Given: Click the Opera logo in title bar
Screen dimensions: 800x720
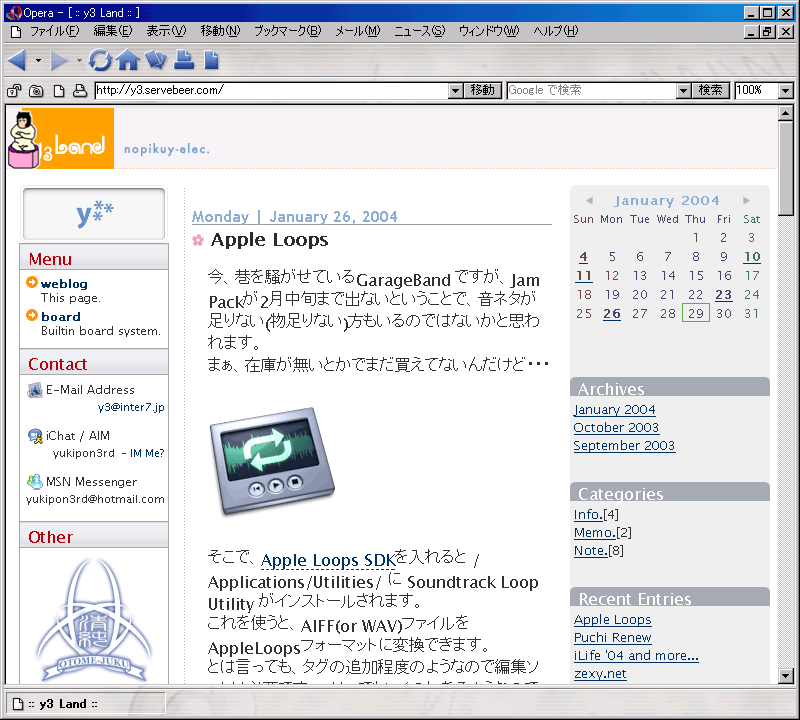Looking at the screenshot, I should 14,13.
